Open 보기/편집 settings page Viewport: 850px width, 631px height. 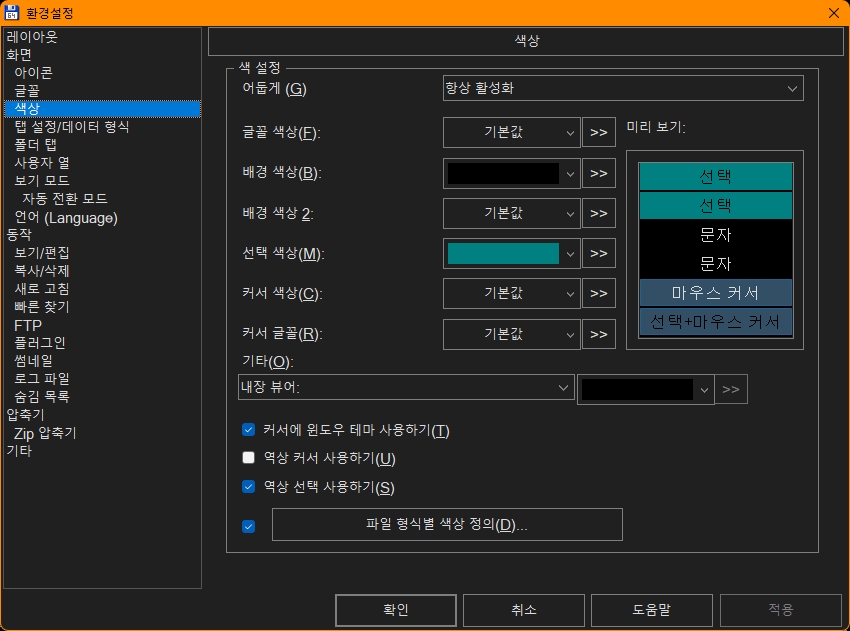point(42,253)
